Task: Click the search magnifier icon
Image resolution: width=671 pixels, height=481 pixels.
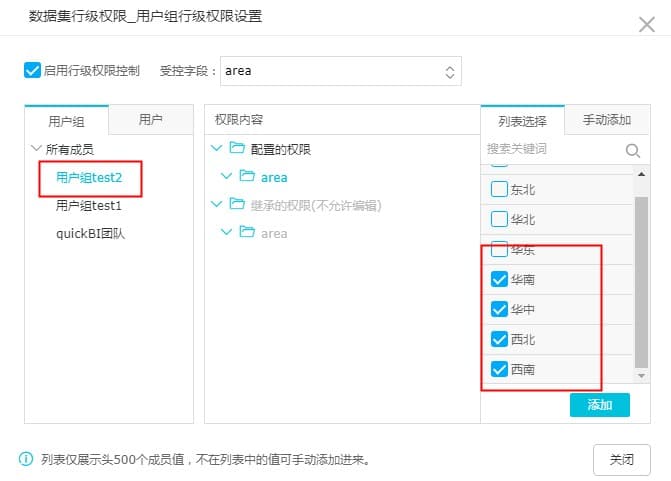Action: 632,150
